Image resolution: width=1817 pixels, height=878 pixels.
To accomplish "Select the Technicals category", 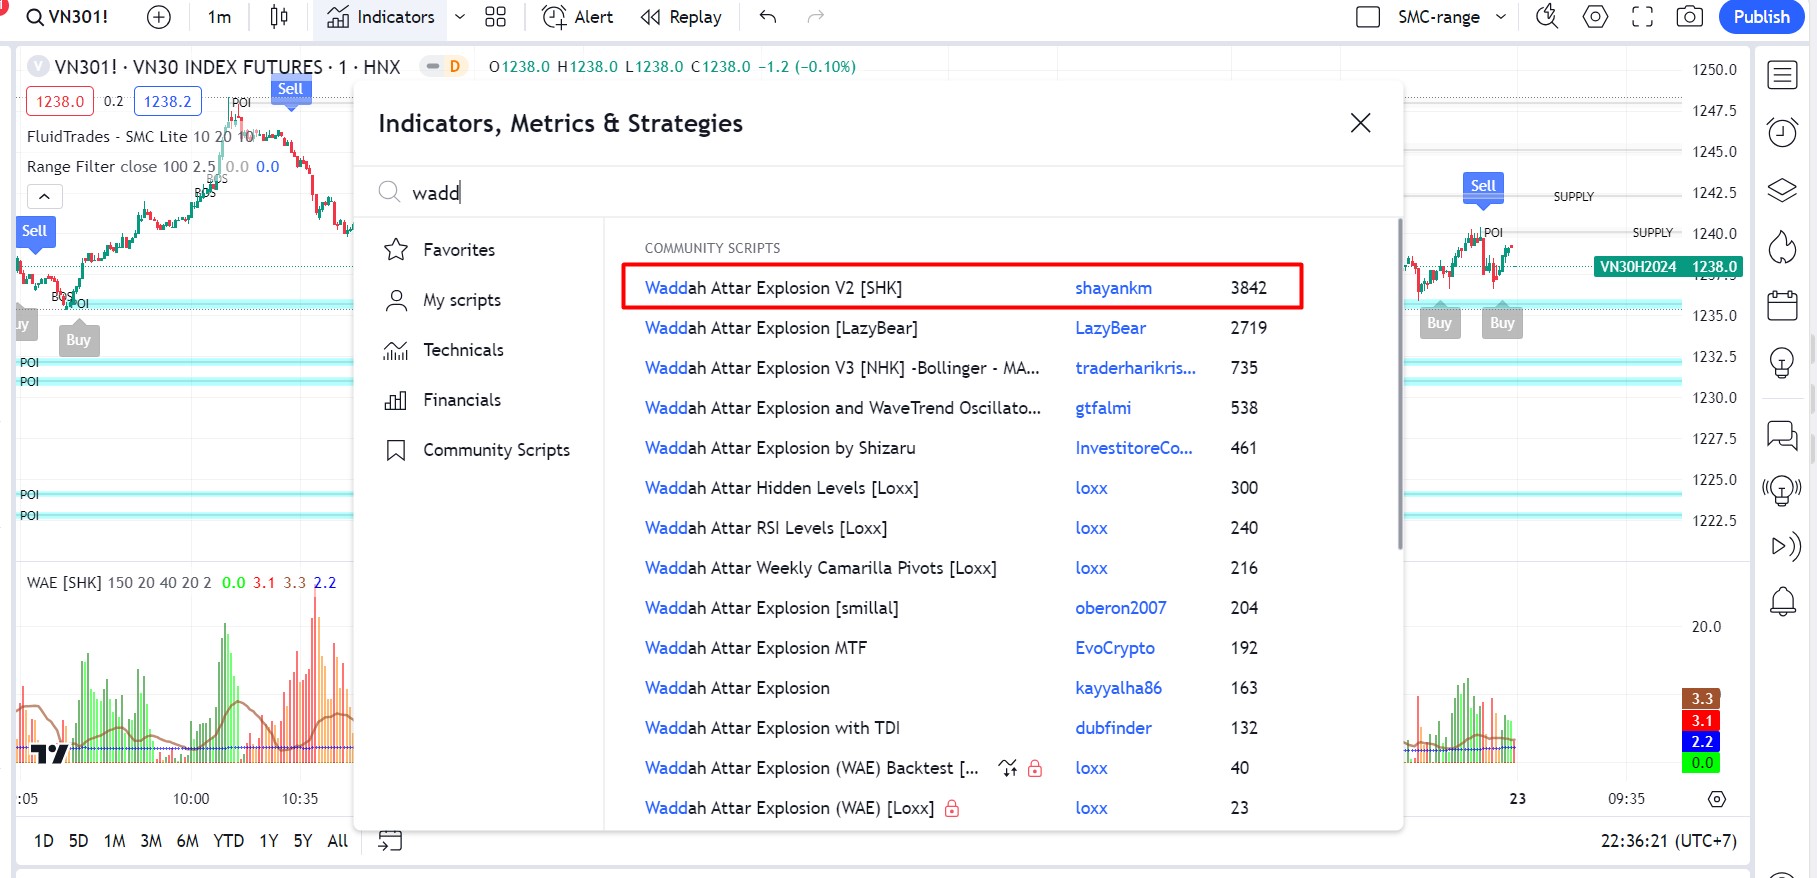I will (463, 350).
